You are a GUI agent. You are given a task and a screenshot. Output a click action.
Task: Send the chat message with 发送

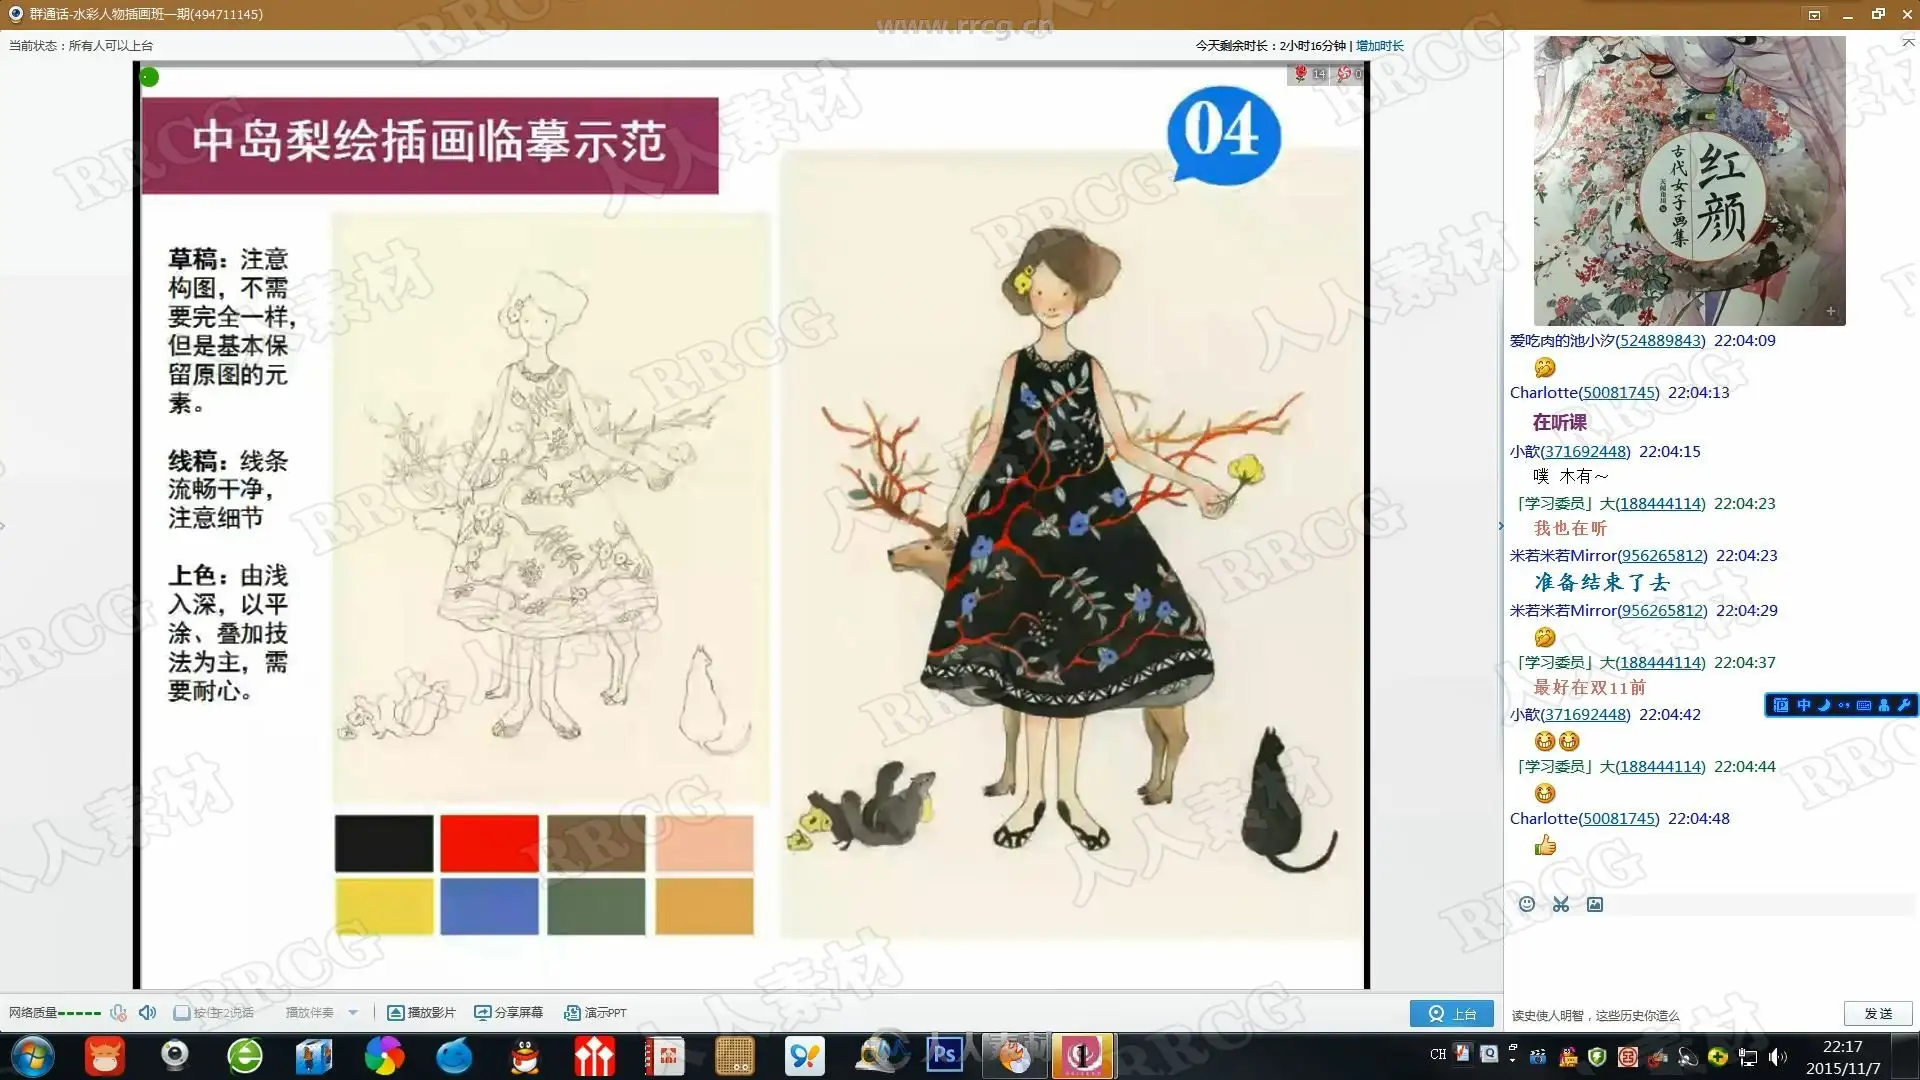click(1878, 1013)
